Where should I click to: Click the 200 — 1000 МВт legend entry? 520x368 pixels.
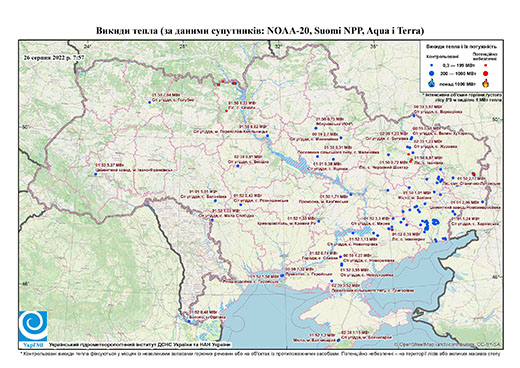tap(457, 73)
